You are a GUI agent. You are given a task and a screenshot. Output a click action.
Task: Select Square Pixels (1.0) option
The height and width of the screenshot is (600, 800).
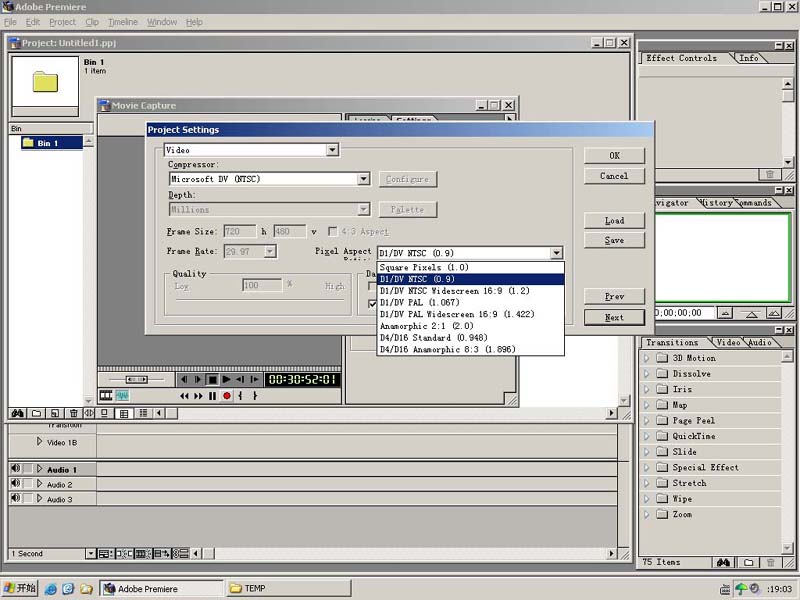[470, 267]
